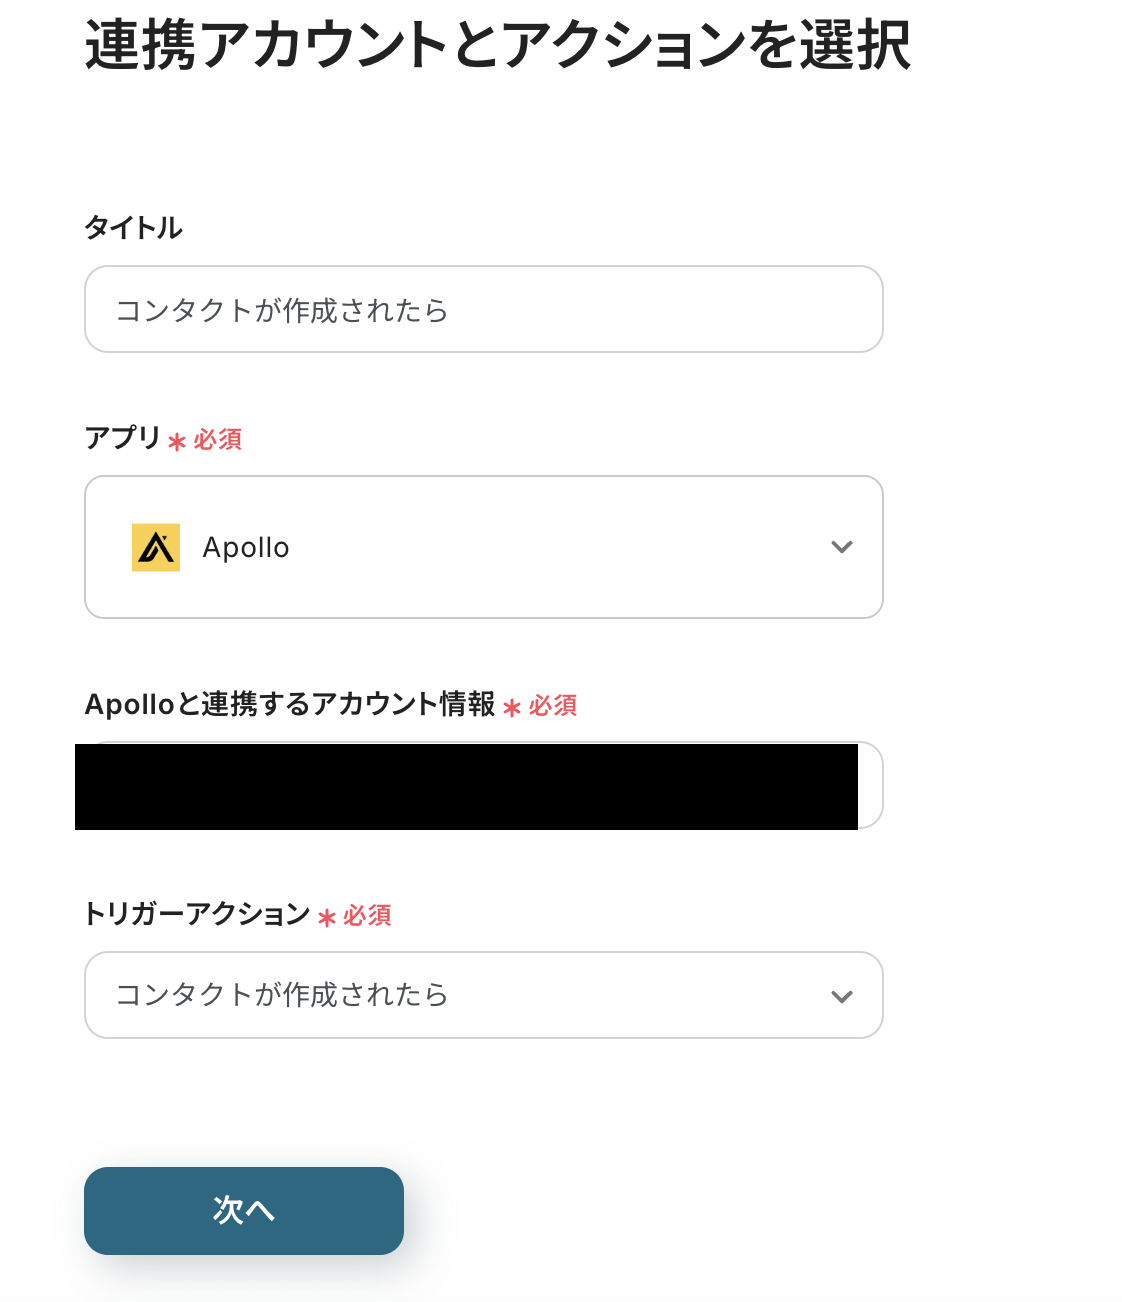The width and height of the screenshot is (1122, 1302).
Task: Select the Apollo app name text
Action: pos(246,548)
